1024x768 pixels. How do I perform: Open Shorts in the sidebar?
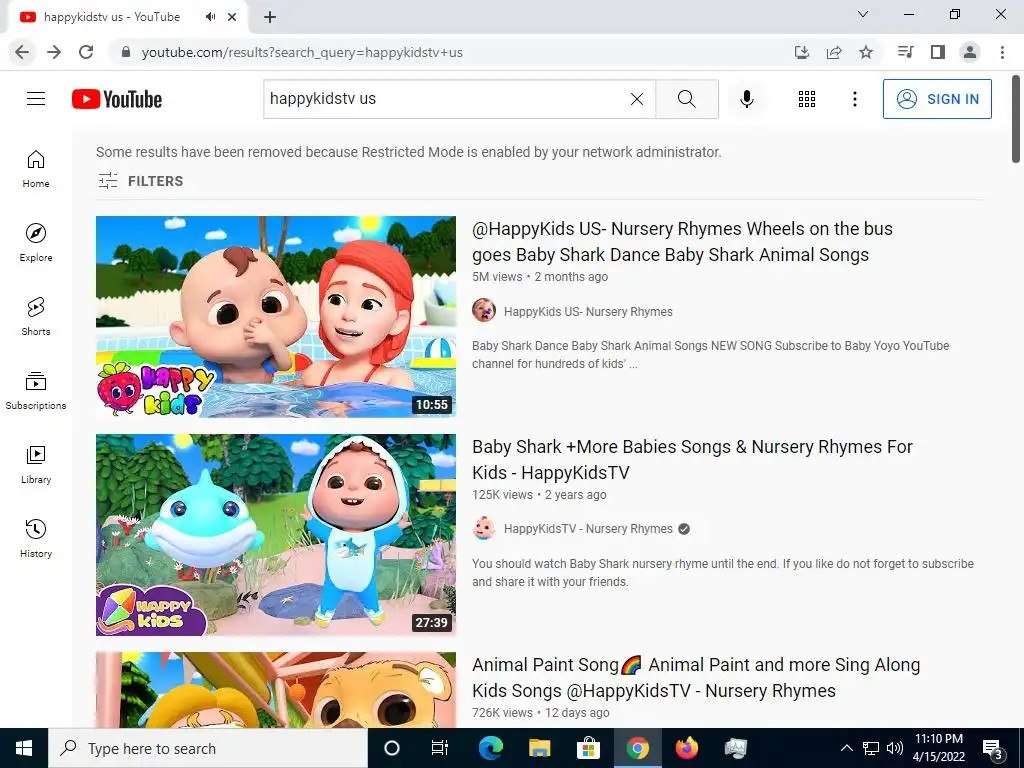(36, 317)
